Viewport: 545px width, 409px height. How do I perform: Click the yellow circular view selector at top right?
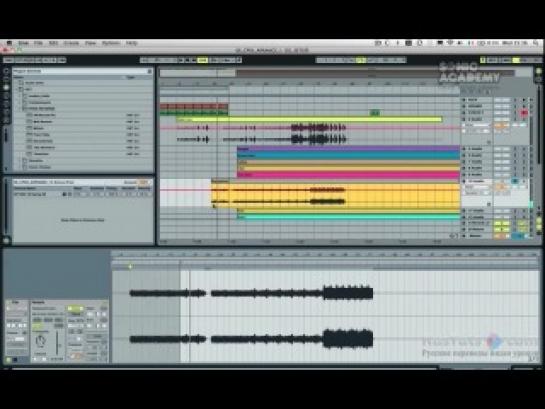pyautogui.click(x=538, y=71)
